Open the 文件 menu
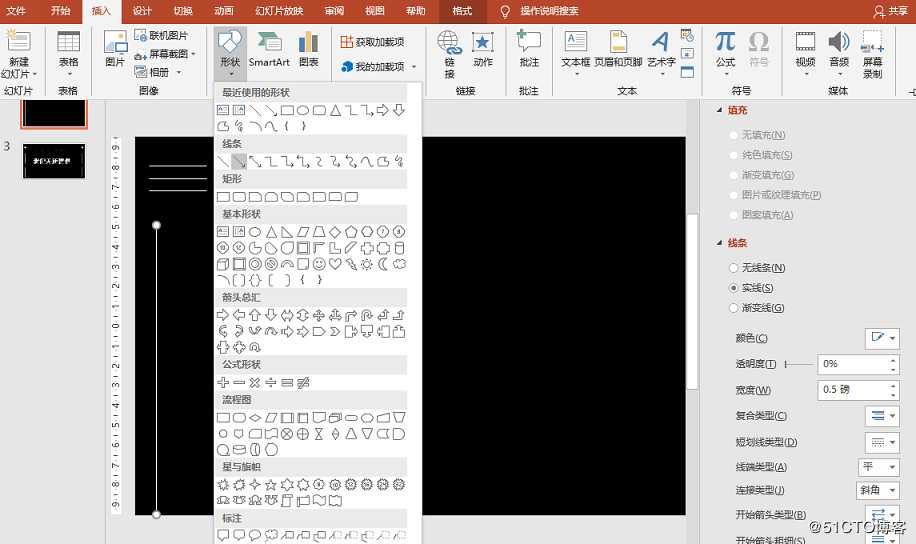 [16, 11]
